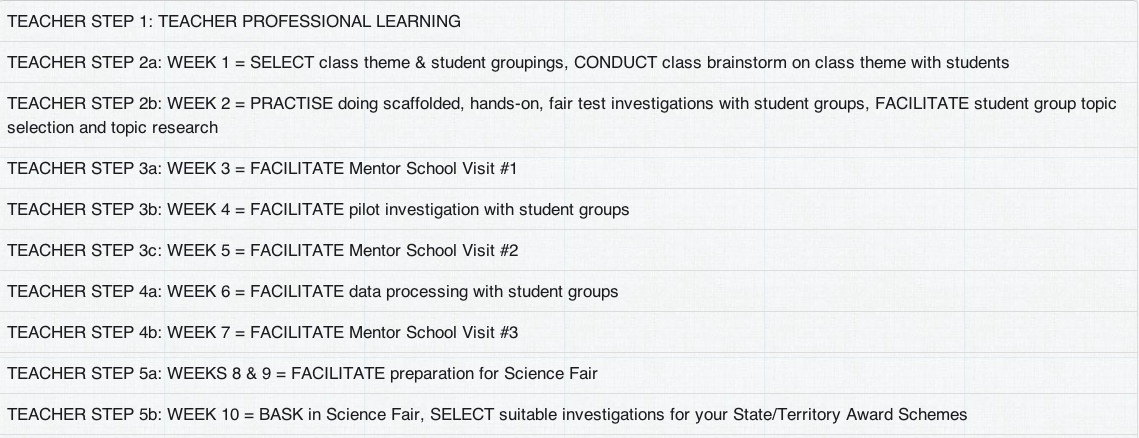
Task: Select Teacher Step 3b pilot investigation row
Action: [570, 209]
